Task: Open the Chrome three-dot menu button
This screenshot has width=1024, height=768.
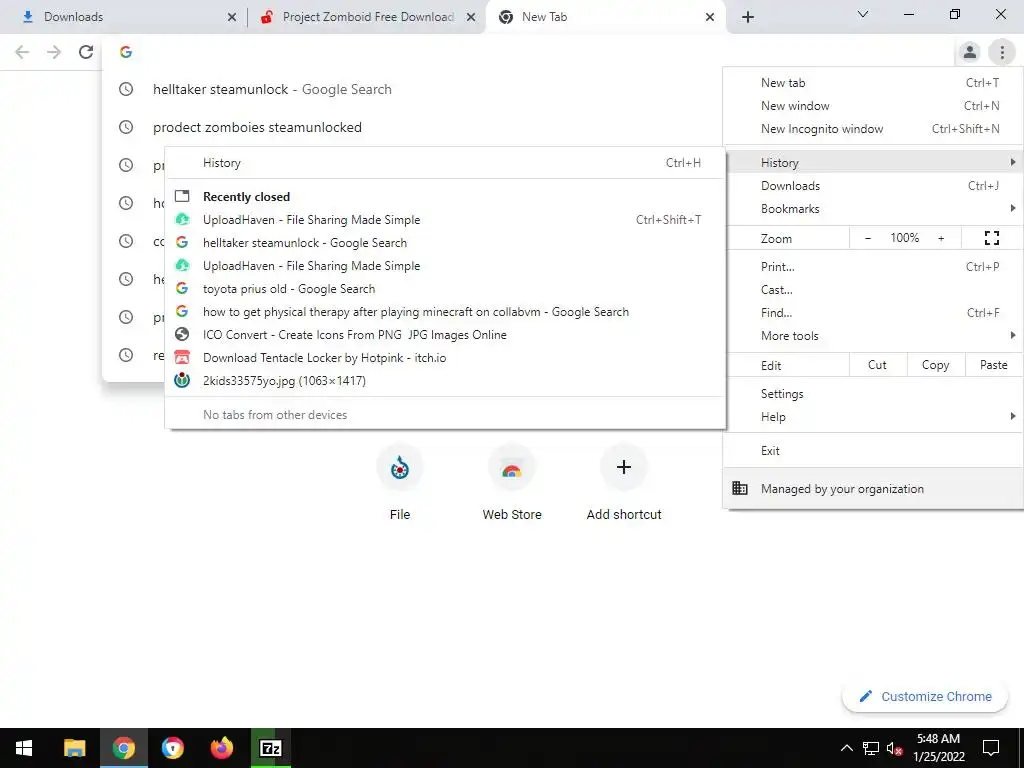Action: tap(1002, 52)
